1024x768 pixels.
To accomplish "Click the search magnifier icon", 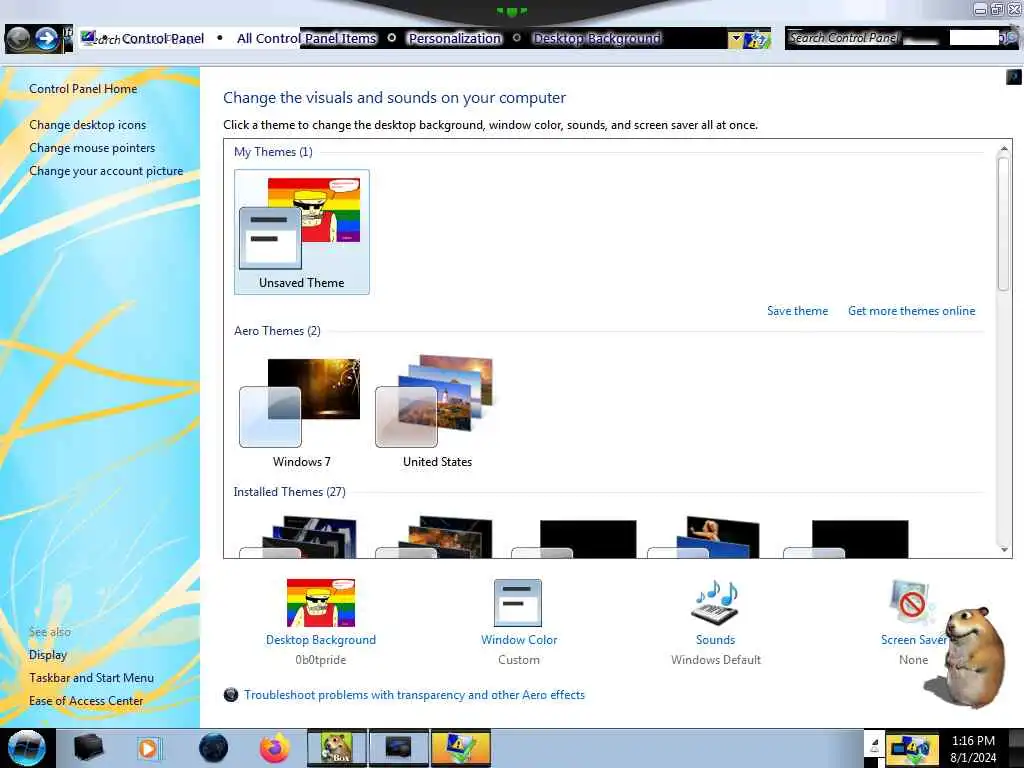I will tap(1011, 38).
